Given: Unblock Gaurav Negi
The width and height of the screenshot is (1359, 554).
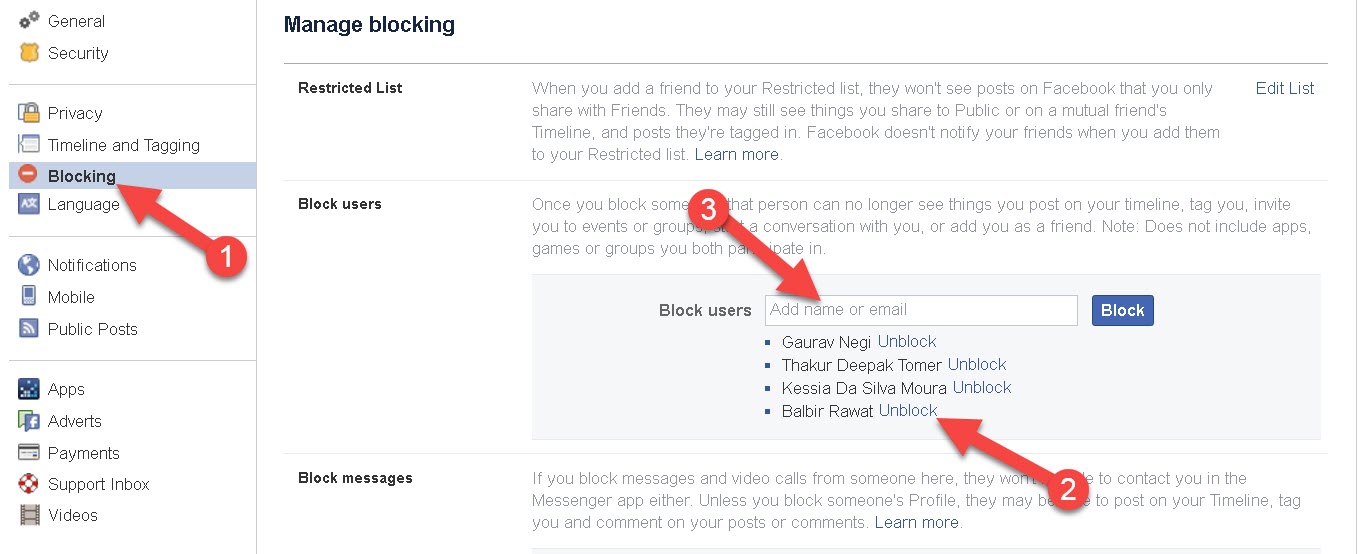Looking at the screenshot, I should pyautogui.click(x=906, y=341).
